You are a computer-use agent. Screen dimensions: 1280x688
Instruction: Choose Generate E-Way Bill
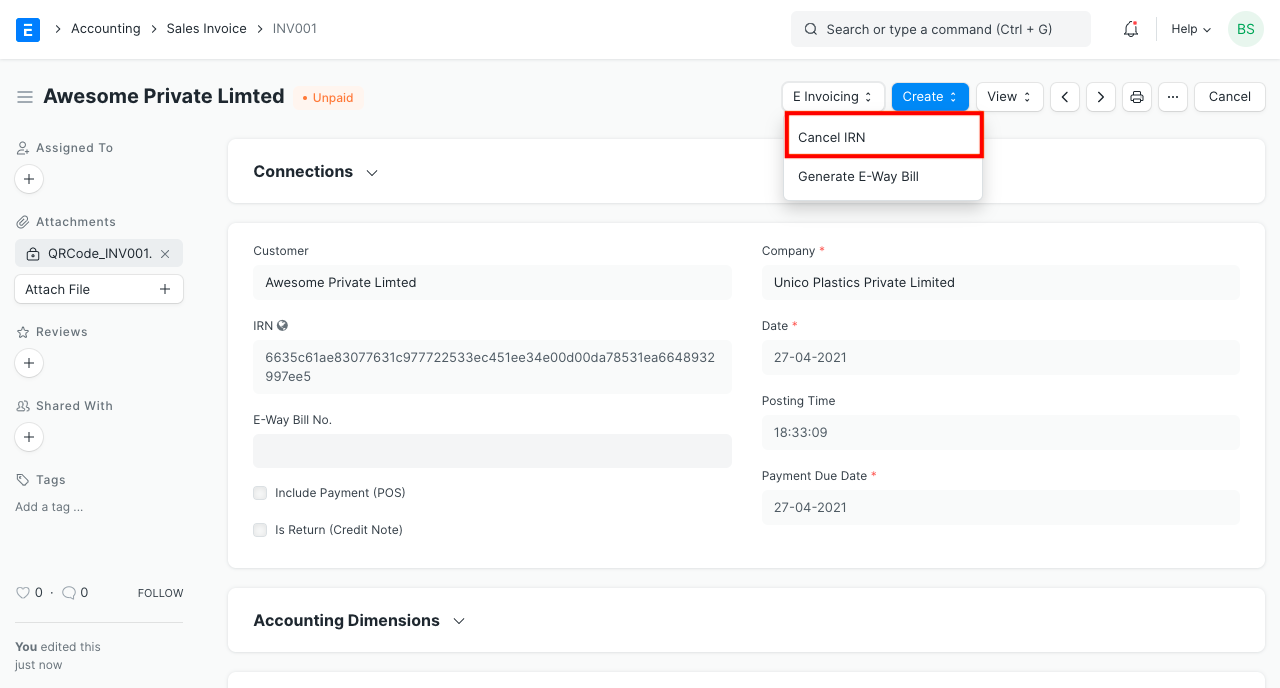[857, 176]
